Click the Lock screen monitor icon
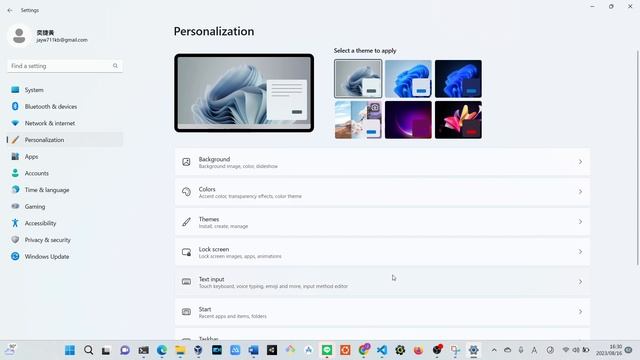 (186, 252)
